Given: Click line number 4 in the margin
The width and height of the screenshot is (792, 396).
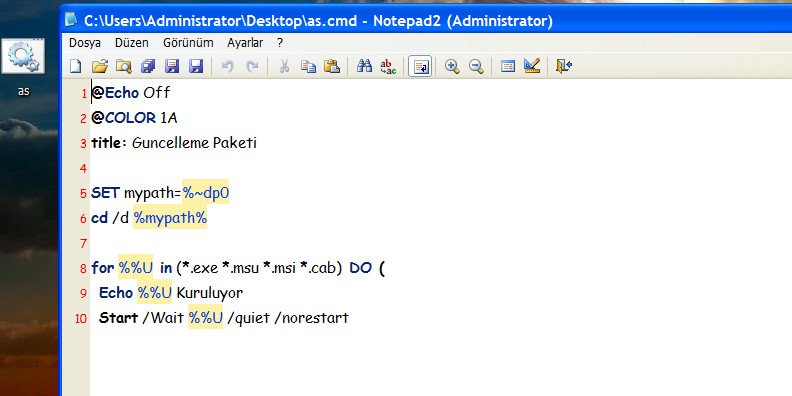Looking at the screenshot, I should coord(83,168).
